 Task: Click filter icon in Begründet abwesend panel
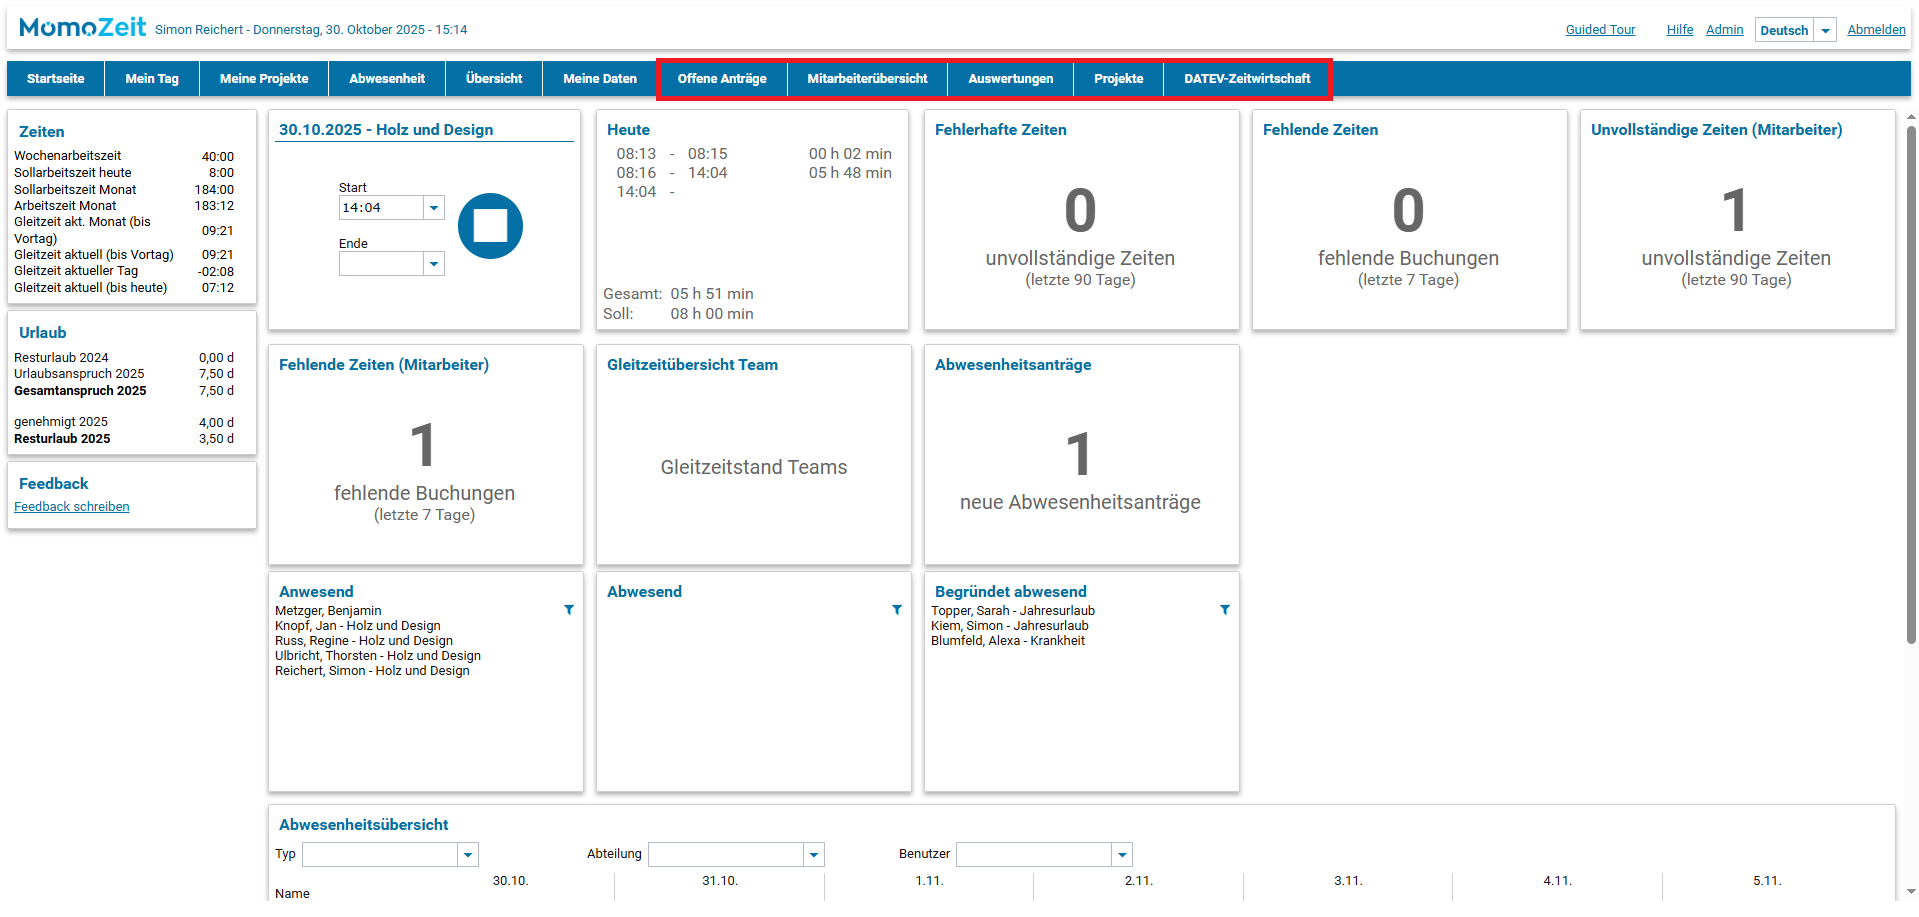pos(1225,609)
